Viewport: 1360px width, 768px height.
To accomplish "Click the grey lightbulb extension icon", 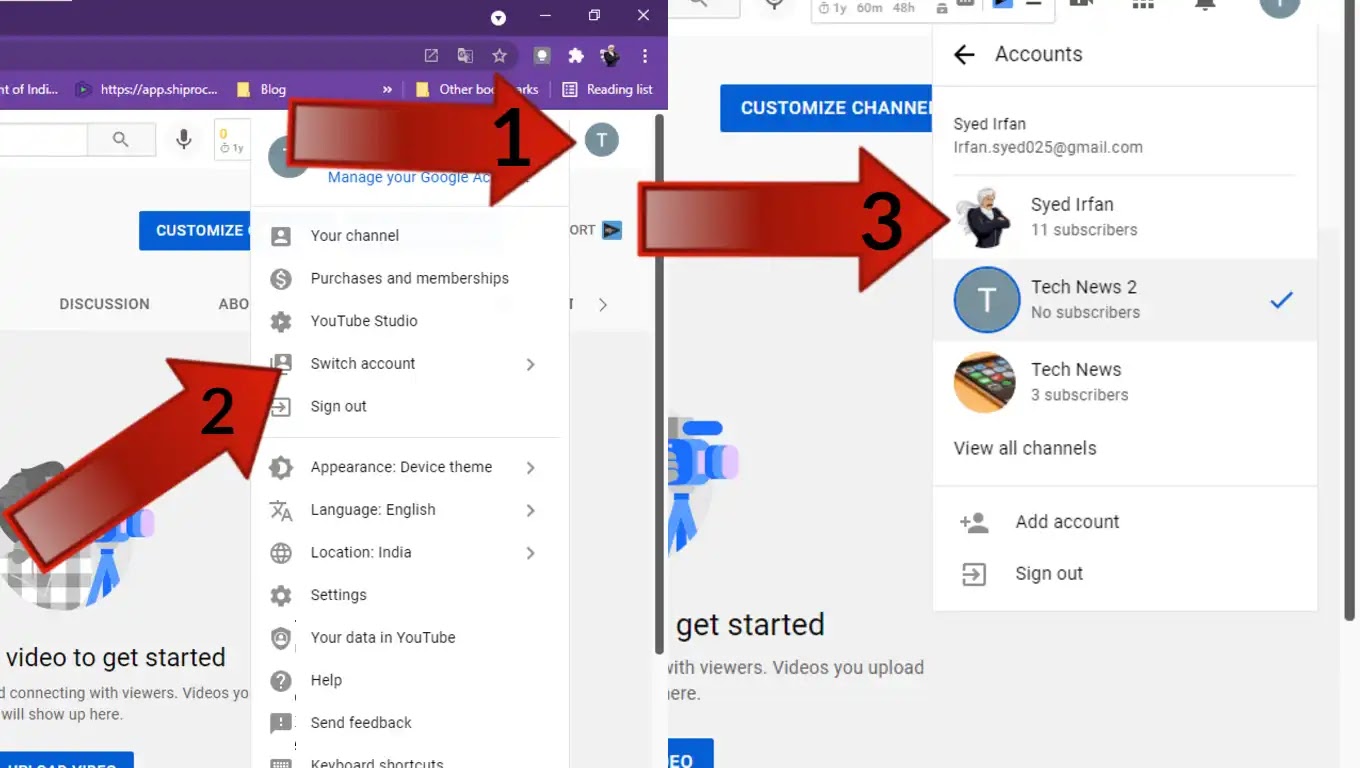I will 541,56.
